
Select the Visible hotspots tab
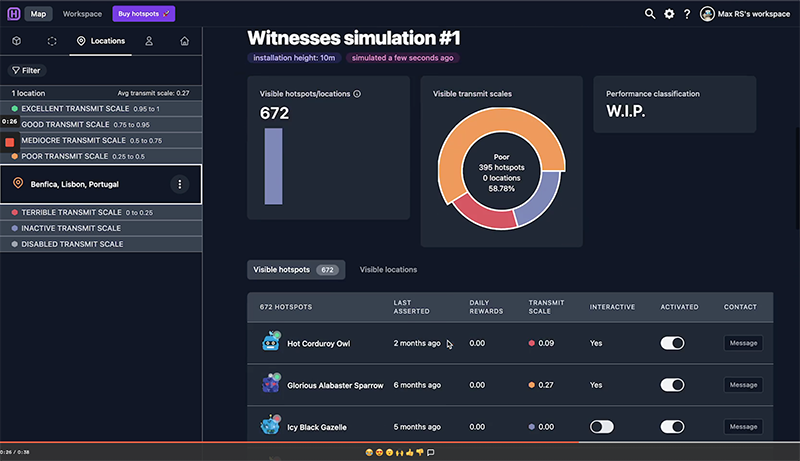pyautogui.click(x=296, y=270)
